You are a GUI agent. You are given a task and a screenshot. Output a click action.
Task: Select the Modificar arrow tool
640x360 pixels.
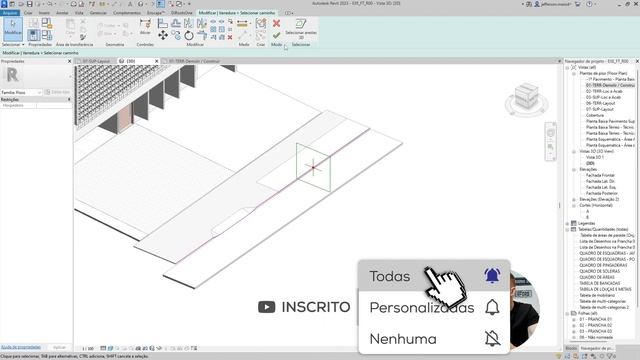[13, 29]
